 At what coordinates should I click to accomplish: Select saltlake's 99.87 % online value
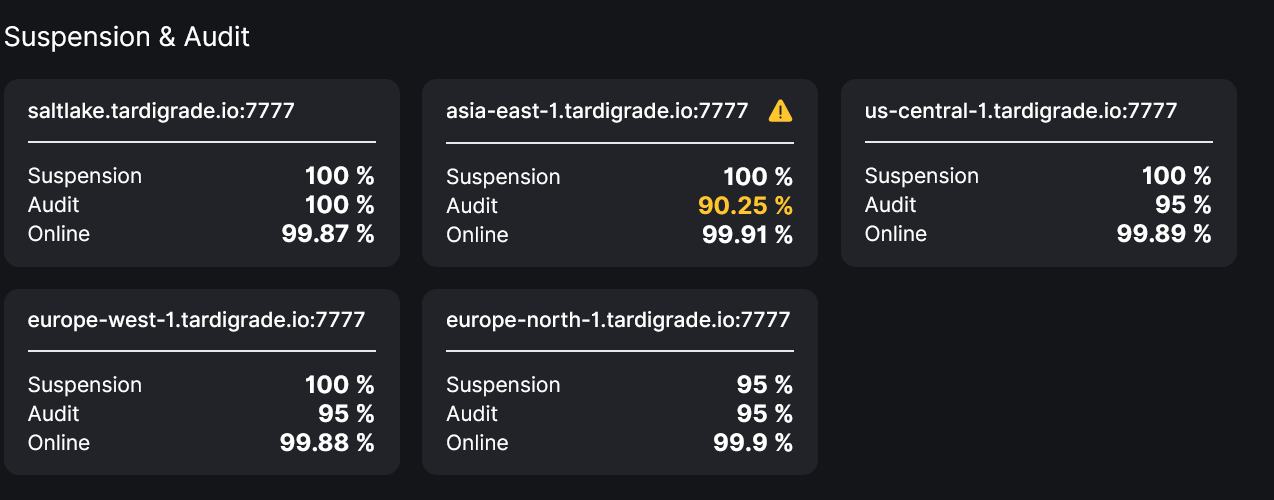point(328,234)
